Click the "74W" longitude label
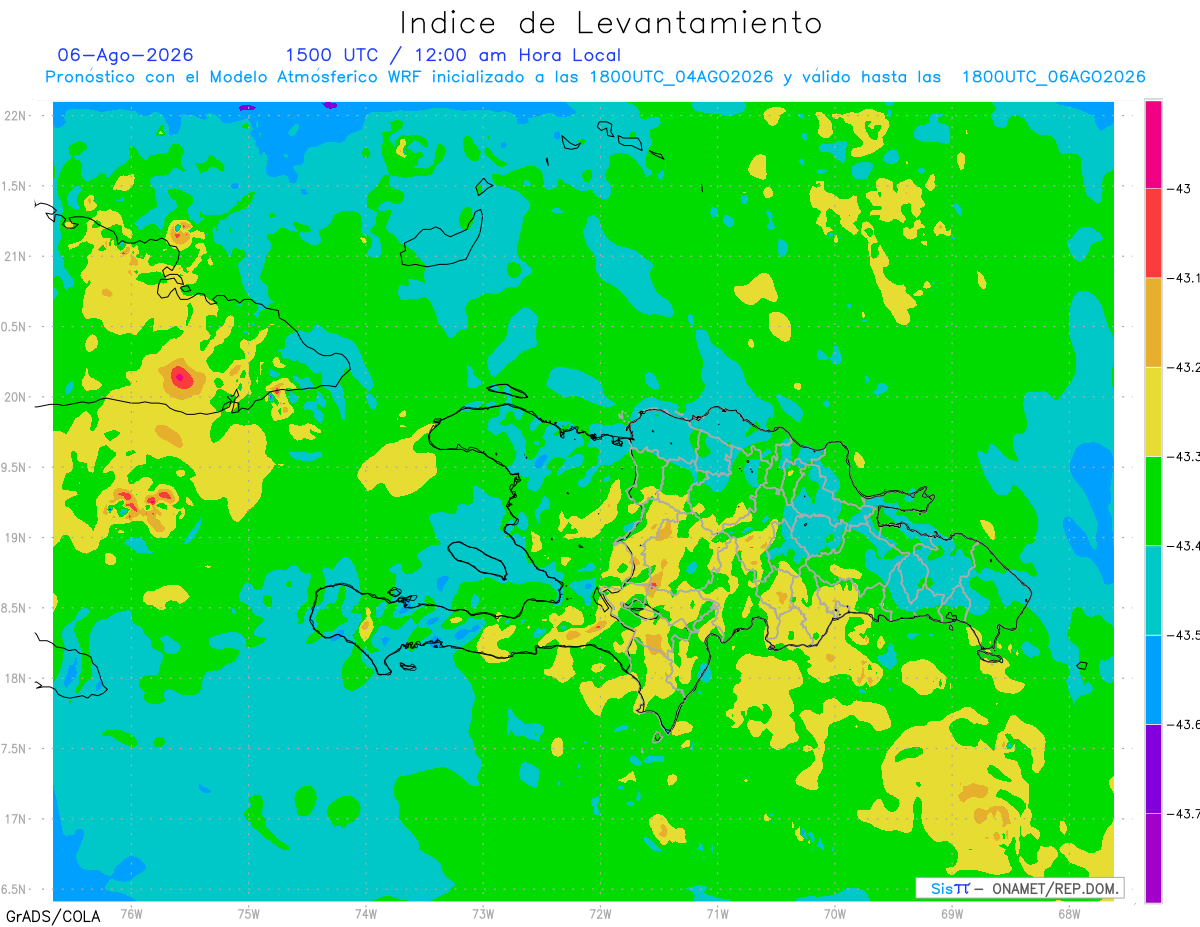1200x927 pixels. (x=366, y=913)
